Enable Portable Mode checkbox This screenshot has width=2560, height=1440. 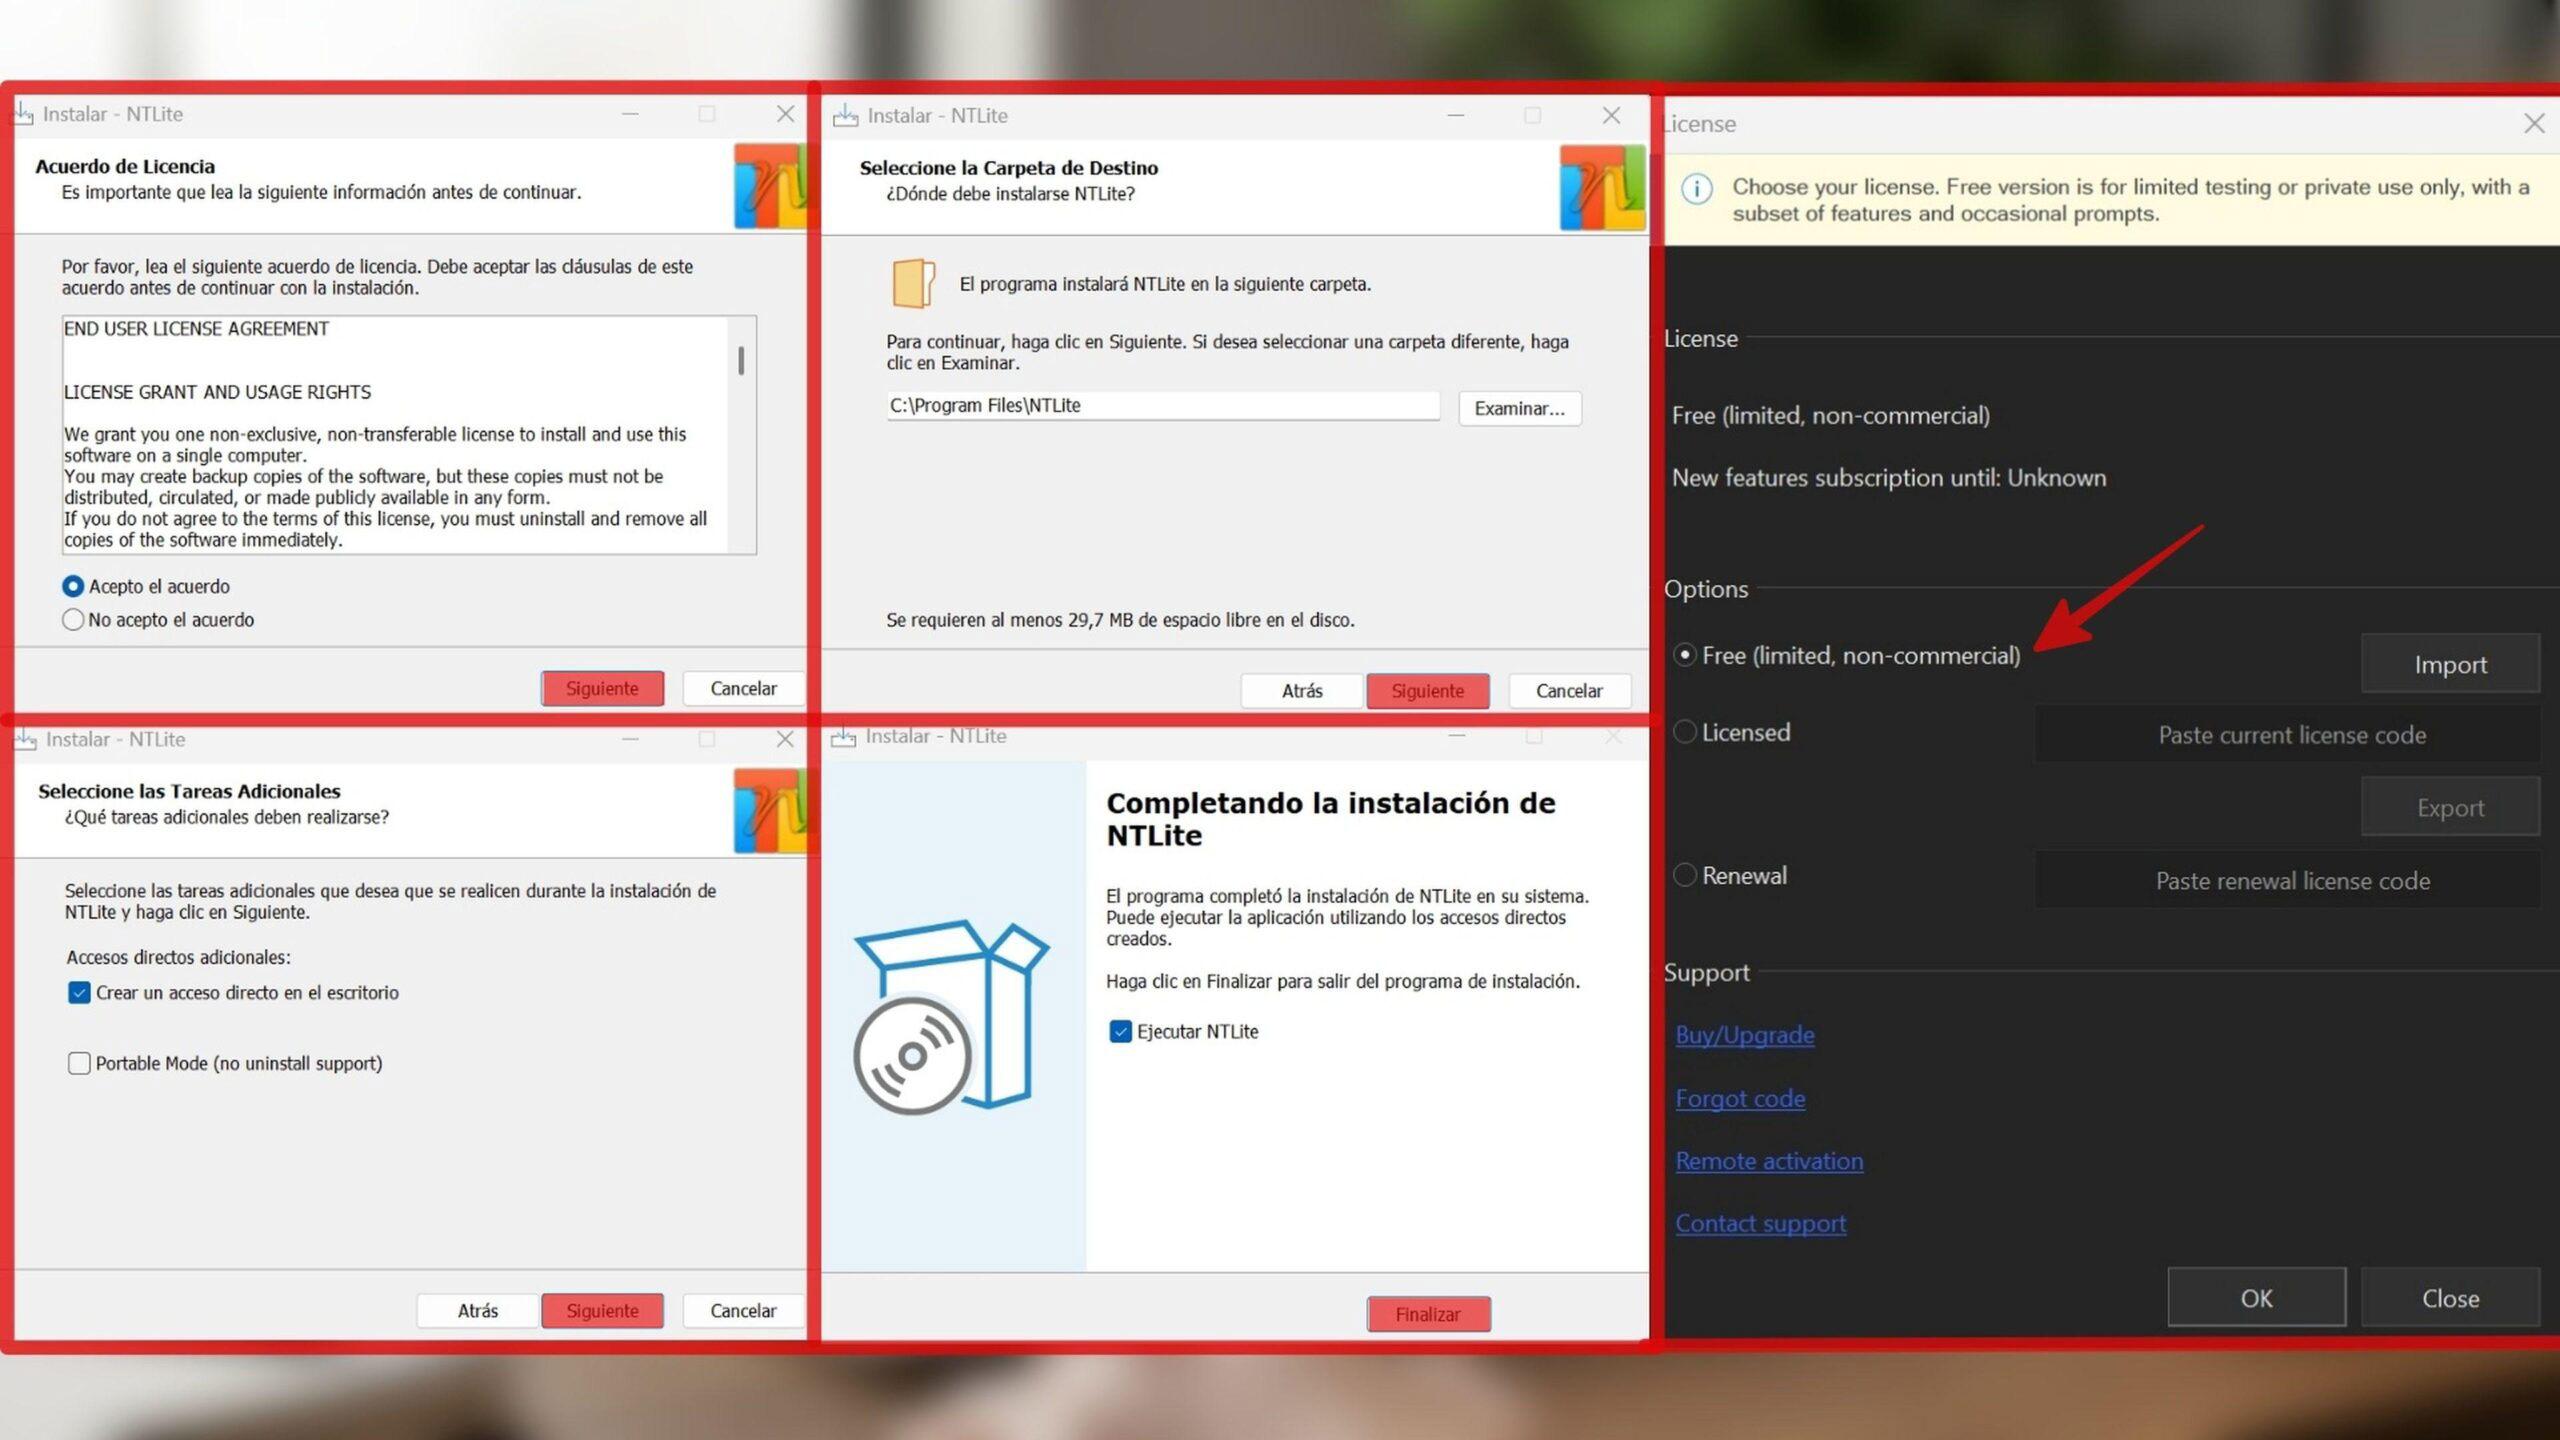click(x=79, y=1063)
